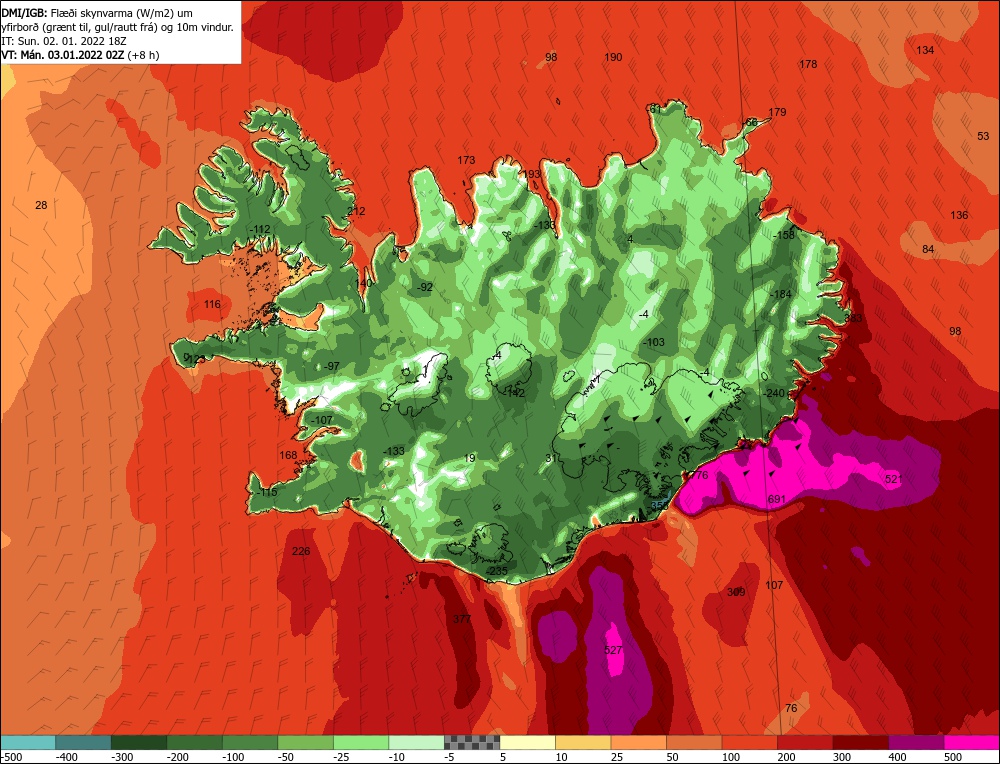
Task: Click the valid time 'VT: Mán. 03.01.2022 02Z'
Action: coord(62,55)
